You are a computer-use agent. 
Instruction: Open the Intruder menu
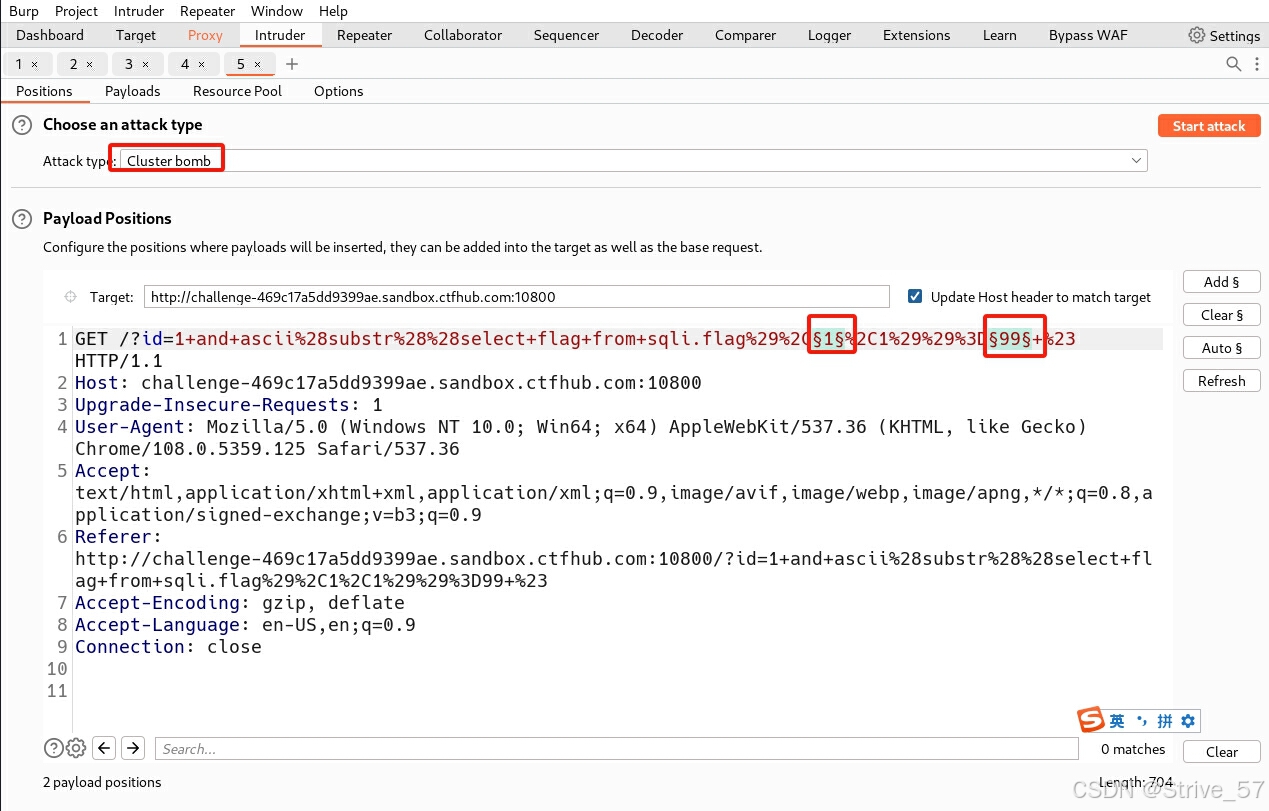pos(141,11)
